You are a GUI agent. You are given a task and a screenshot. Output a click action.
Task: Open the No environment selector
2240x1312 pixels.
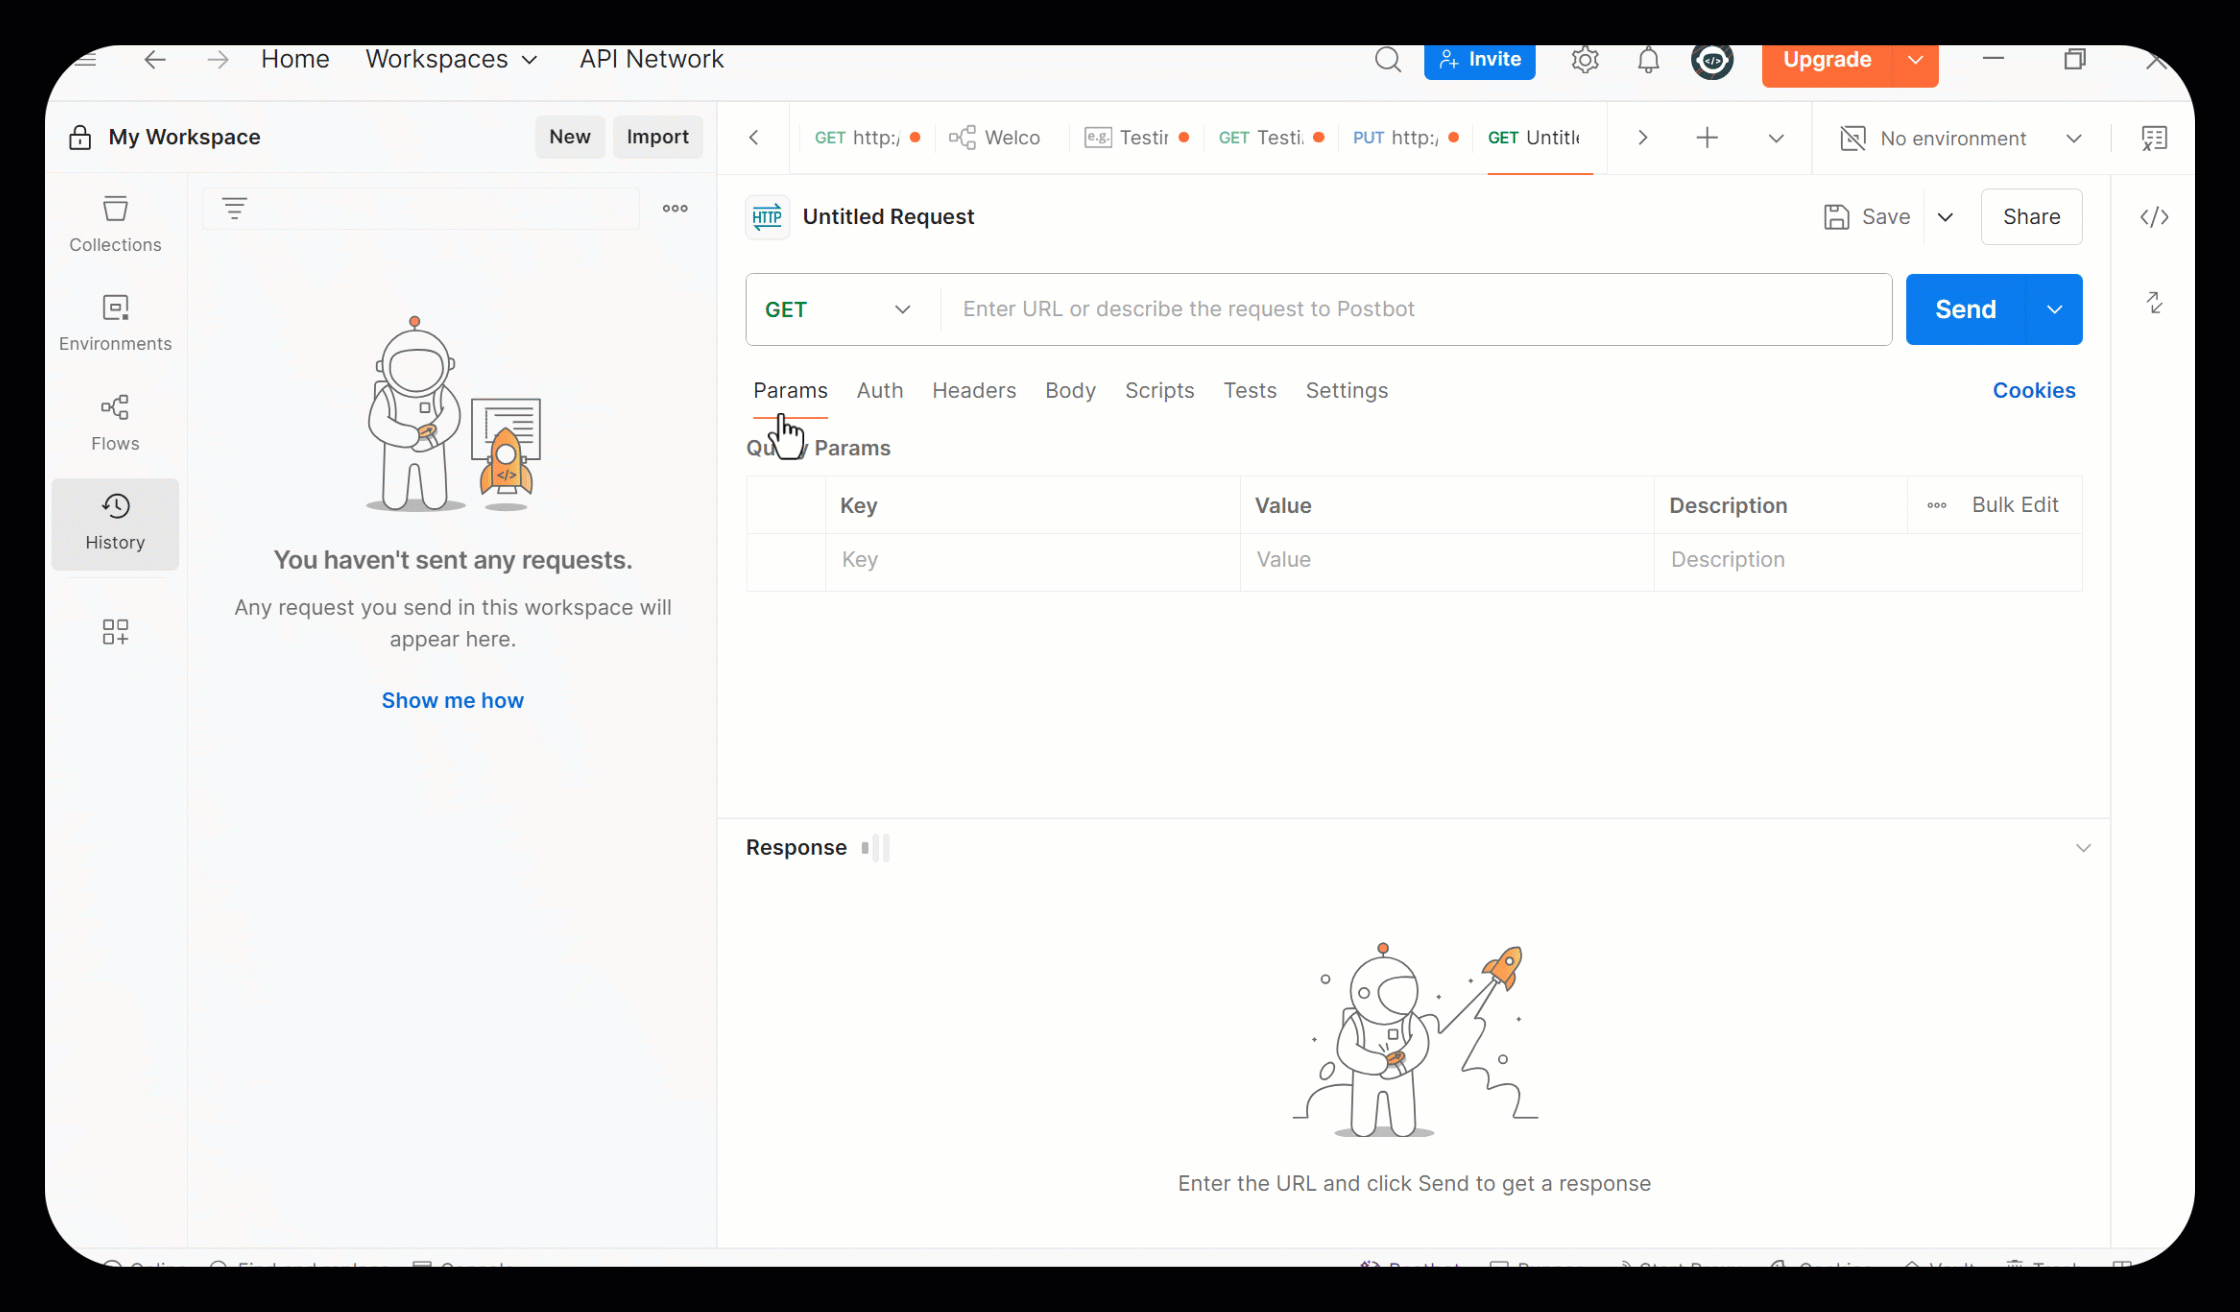click(1962, 138)
